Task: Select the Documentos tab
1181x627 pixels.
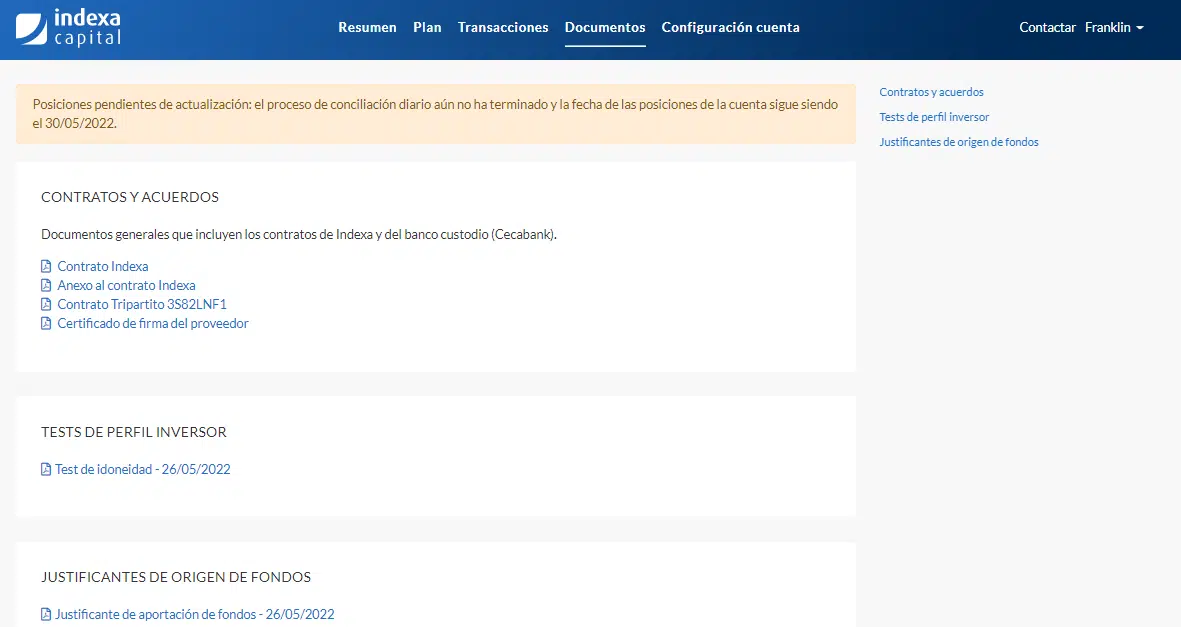Action: click(x=605, y=27)
